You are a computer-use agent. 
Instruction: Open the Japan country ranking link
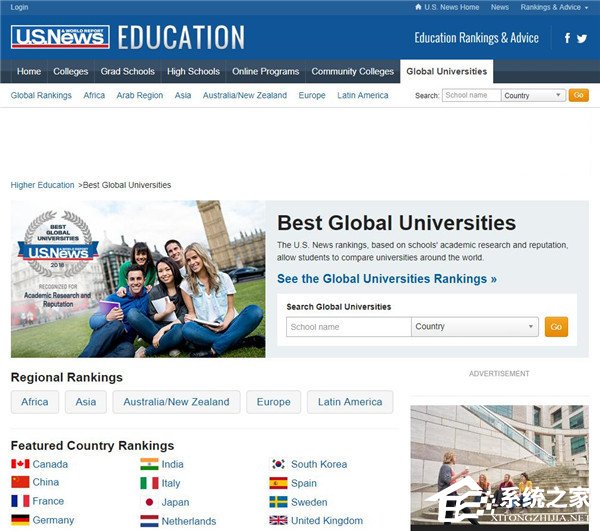point(175,502)
